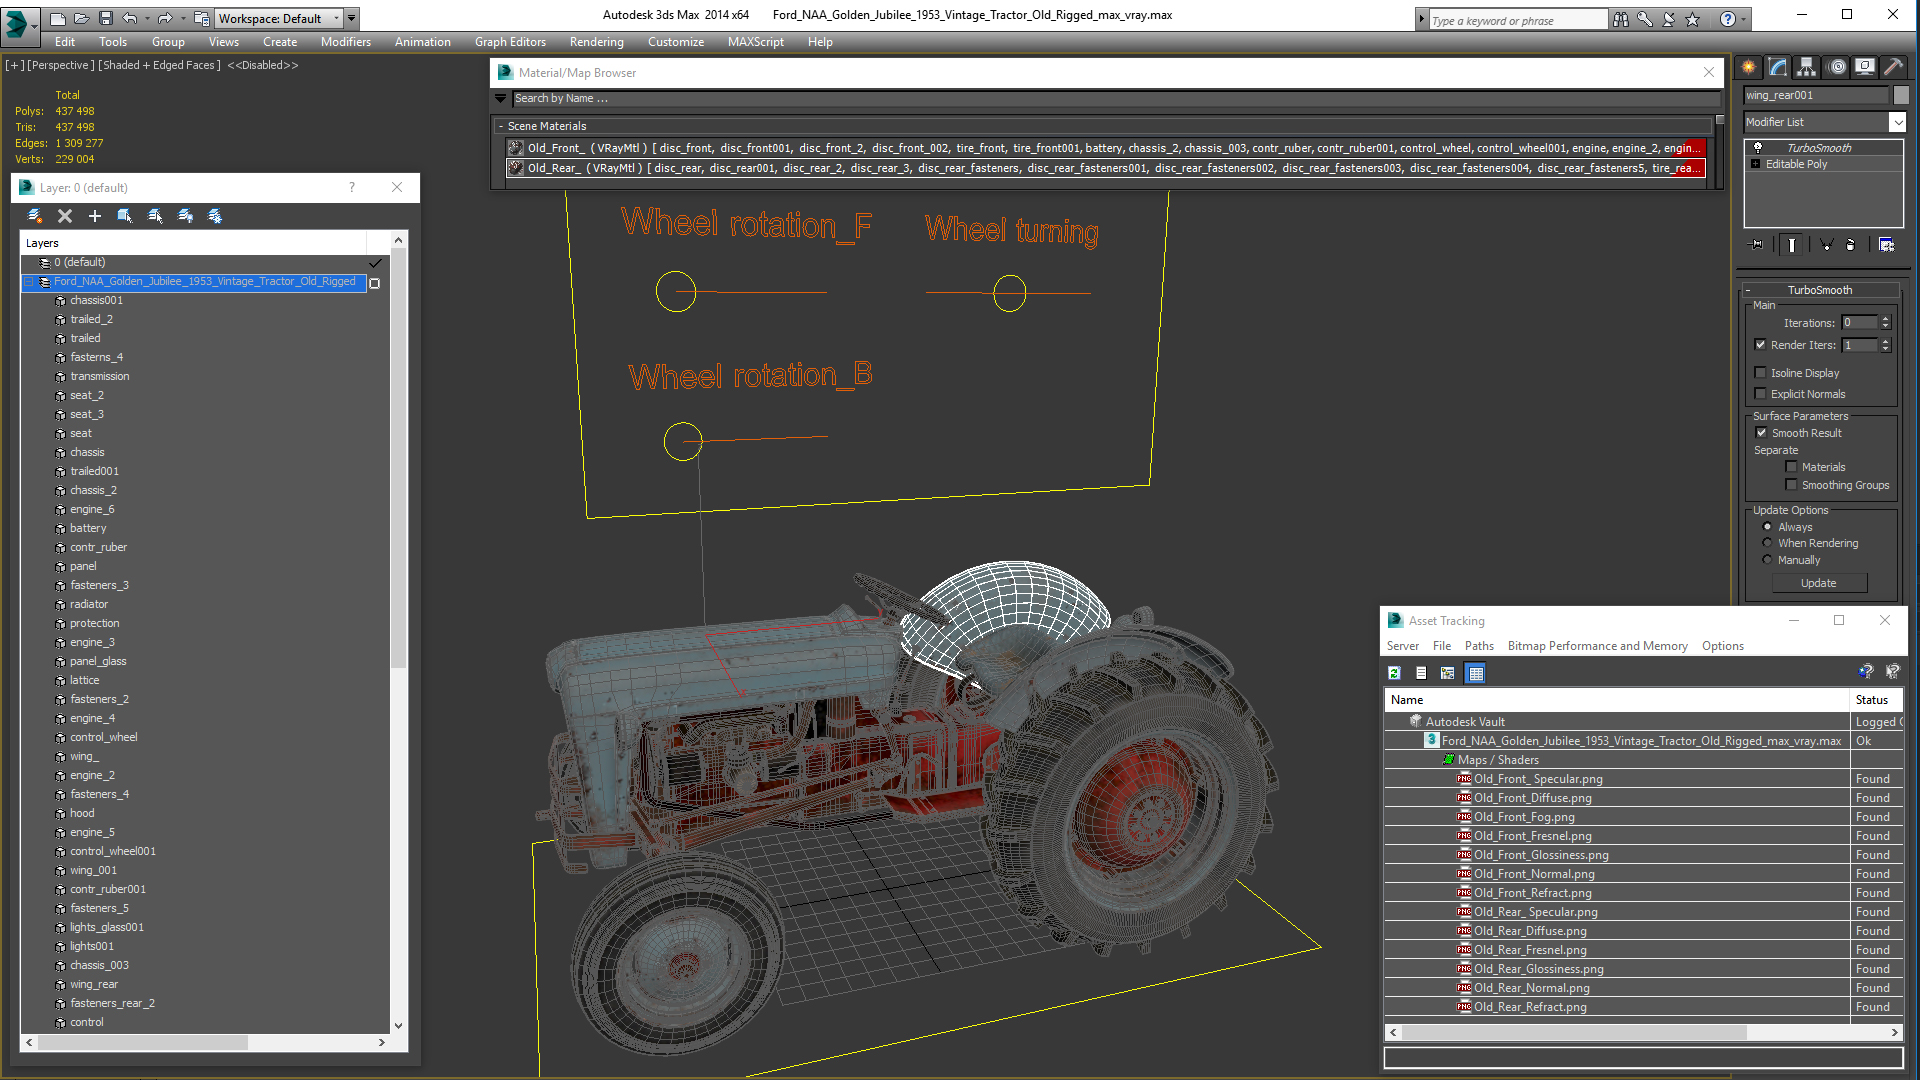Click the Undo arrow icon

pos(129,18)
